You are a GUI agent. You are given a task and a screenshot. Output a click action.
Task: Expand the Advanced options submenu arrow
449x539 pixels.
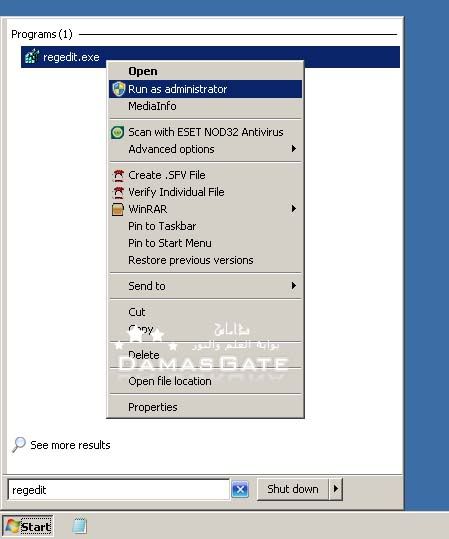click(294, 149)
